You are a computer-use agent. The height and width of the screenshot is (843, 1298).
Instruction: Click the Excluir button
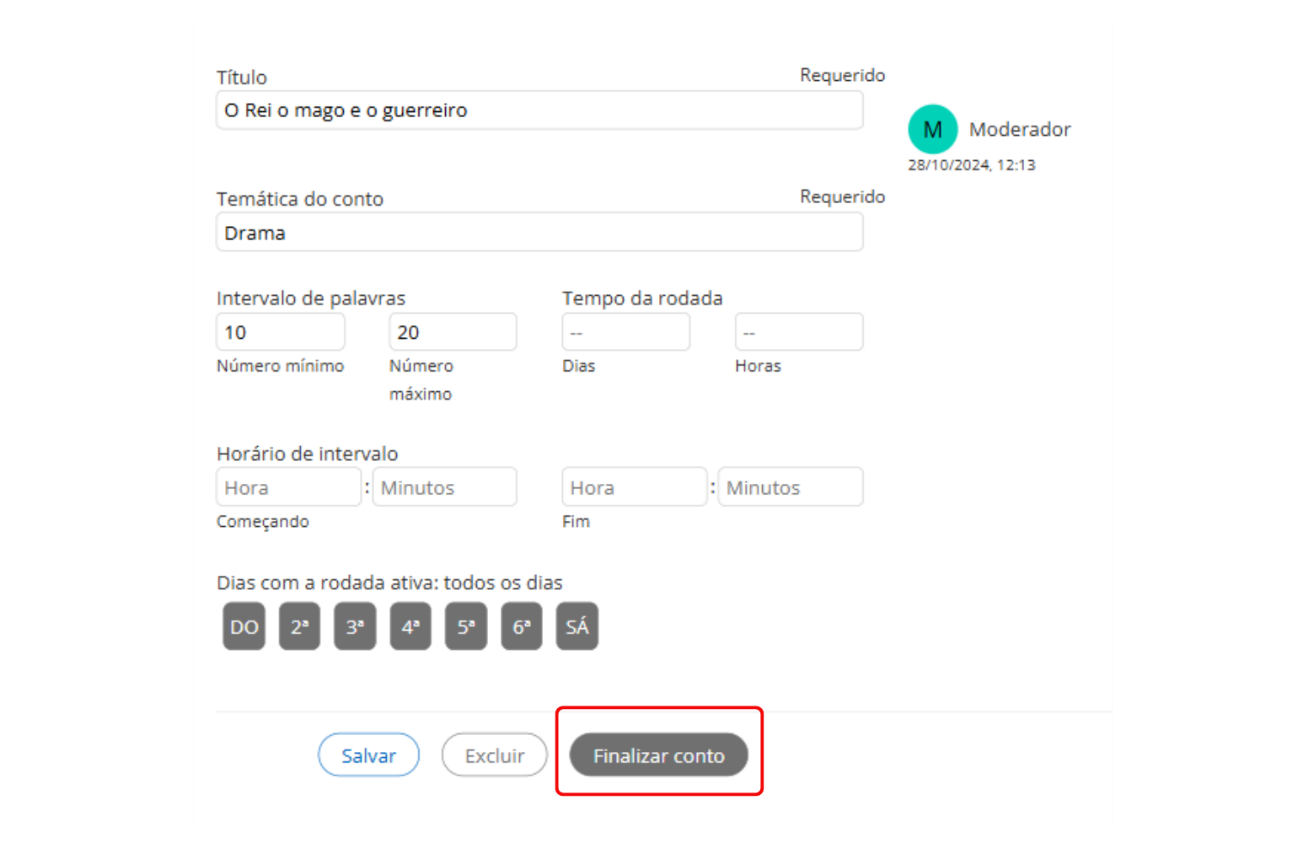pyautogui.click(x=495, y=755)
